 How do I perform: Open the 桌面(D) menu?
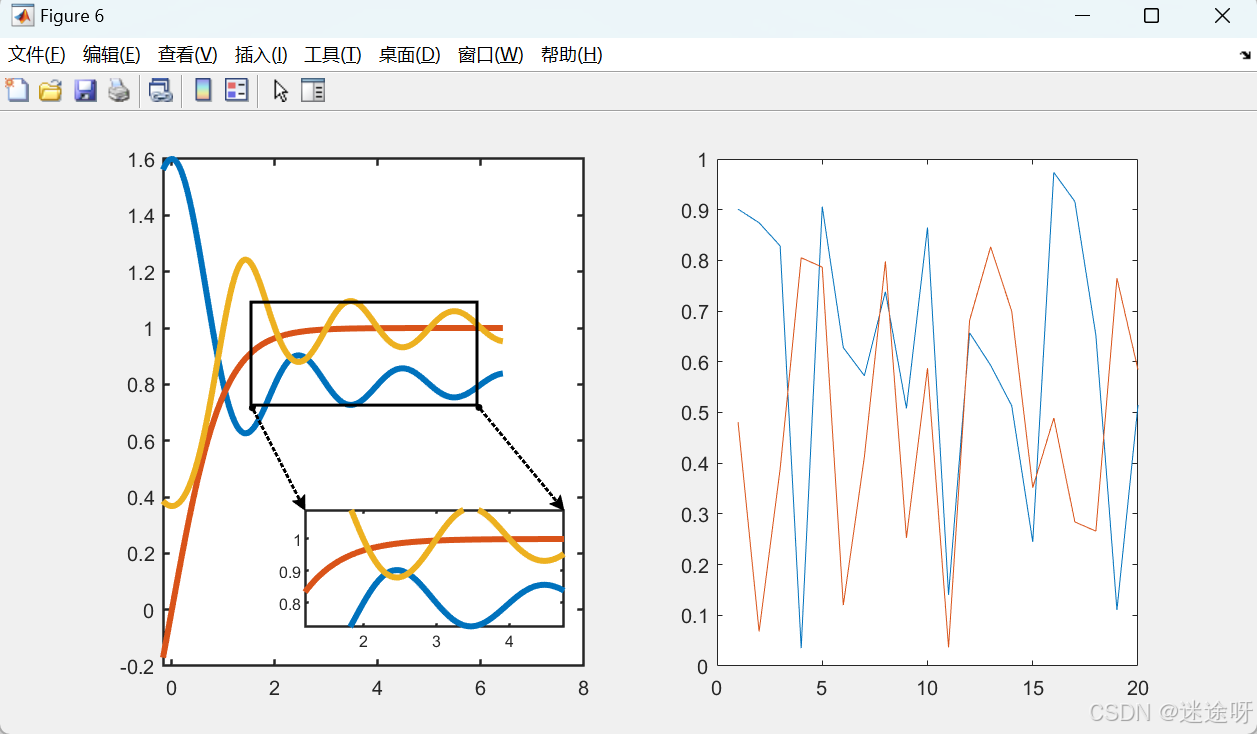409,55
